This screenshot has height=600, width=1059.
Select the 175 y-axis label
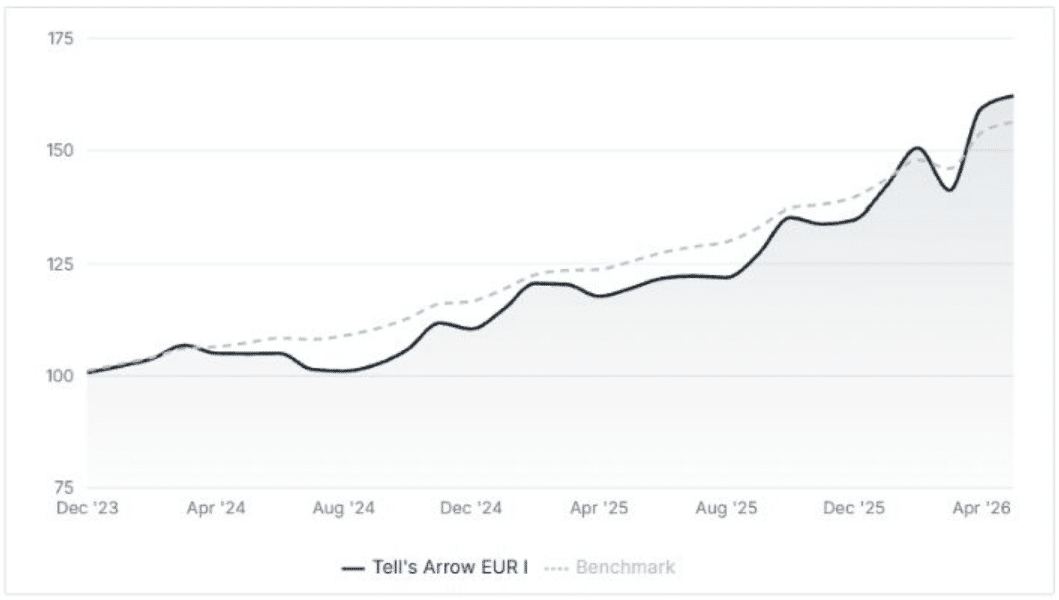[60, 39]
